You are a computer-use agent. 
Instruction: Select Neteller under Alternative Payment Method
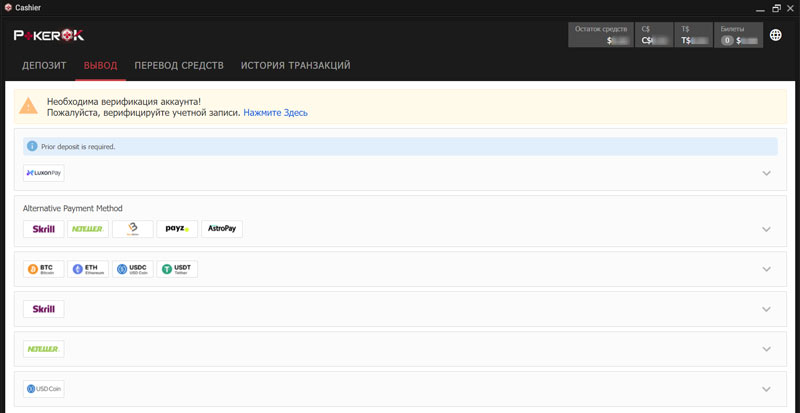pos(88,229)
